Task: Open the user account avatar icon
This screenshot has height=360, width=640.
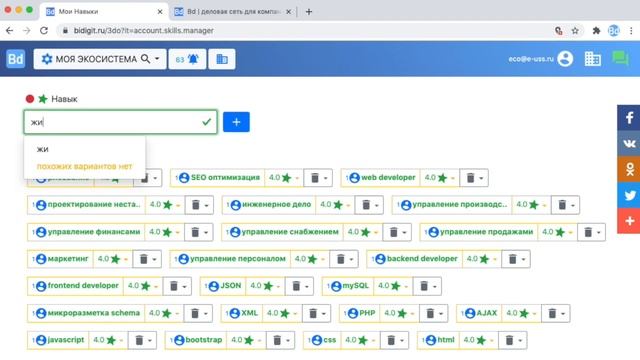Action: click(x=565, y=59)
